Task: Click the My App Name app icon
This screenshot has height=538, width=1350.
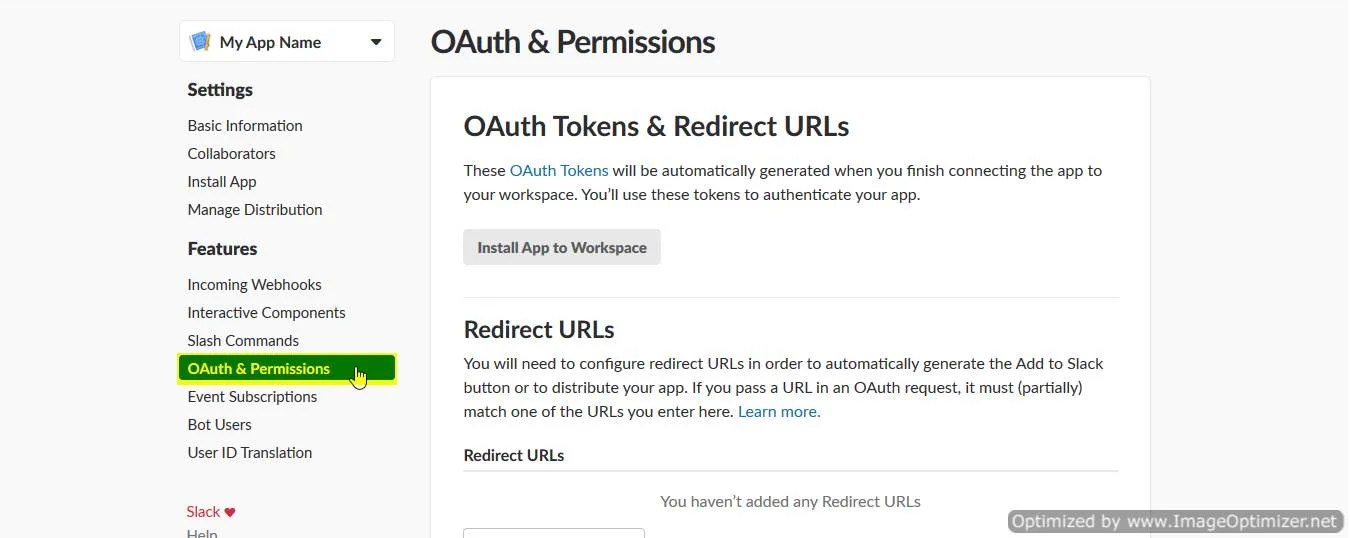Action: point(201,42)
